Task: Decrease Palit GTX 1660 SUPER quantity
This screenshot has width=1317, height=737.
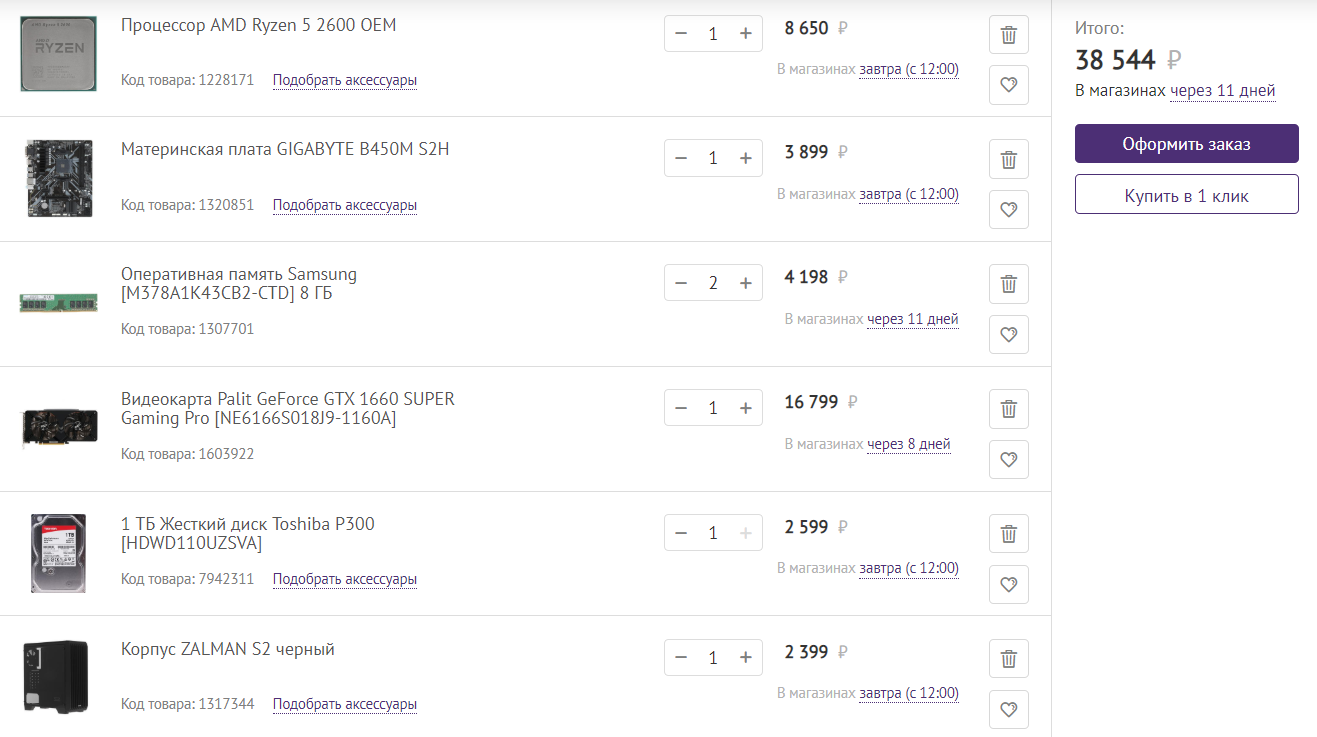Action: tap(681, 408)
